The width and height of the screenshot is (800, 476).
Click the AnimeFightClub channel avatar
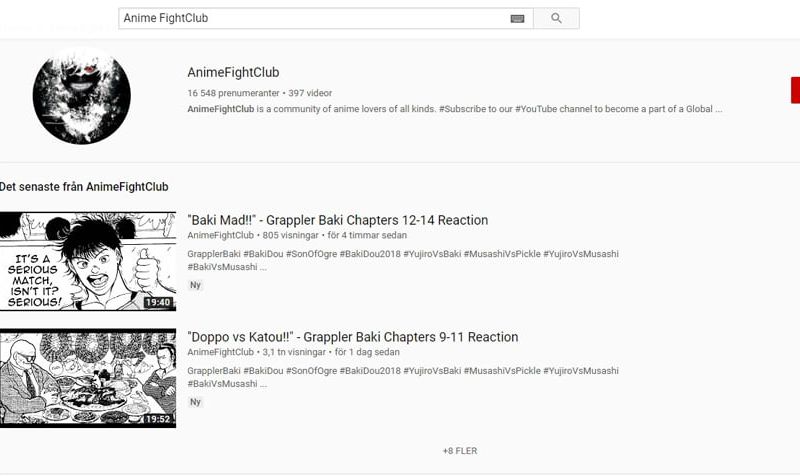[82, 95]
